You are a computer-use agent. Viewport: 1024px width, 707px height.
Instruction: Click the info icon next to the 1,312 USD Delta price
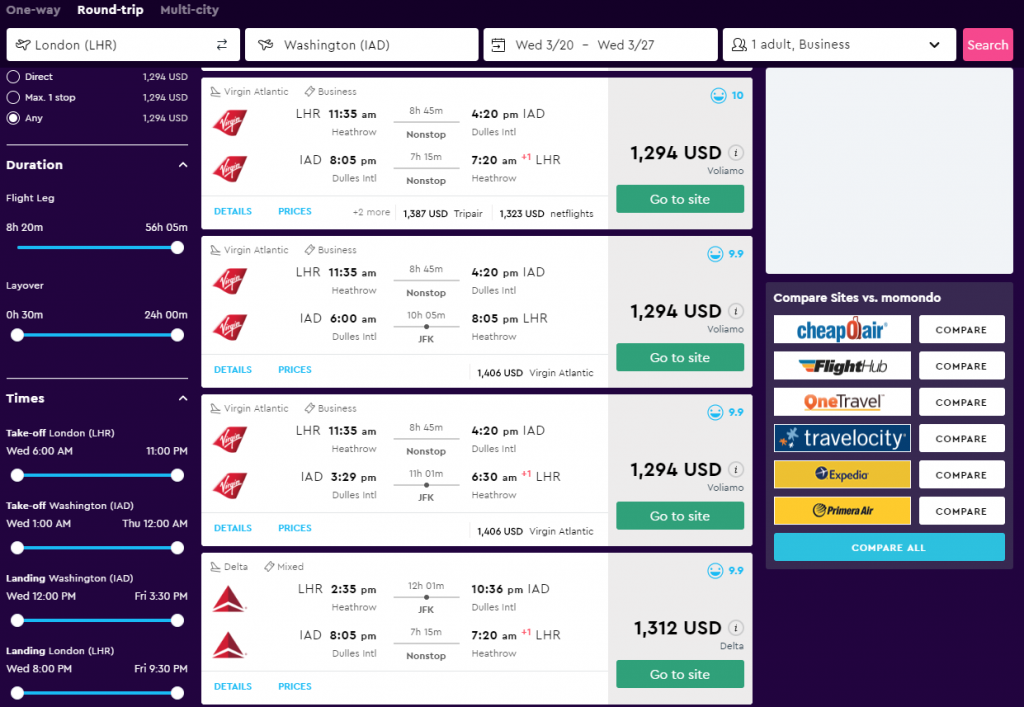click(x=735, y=628)
